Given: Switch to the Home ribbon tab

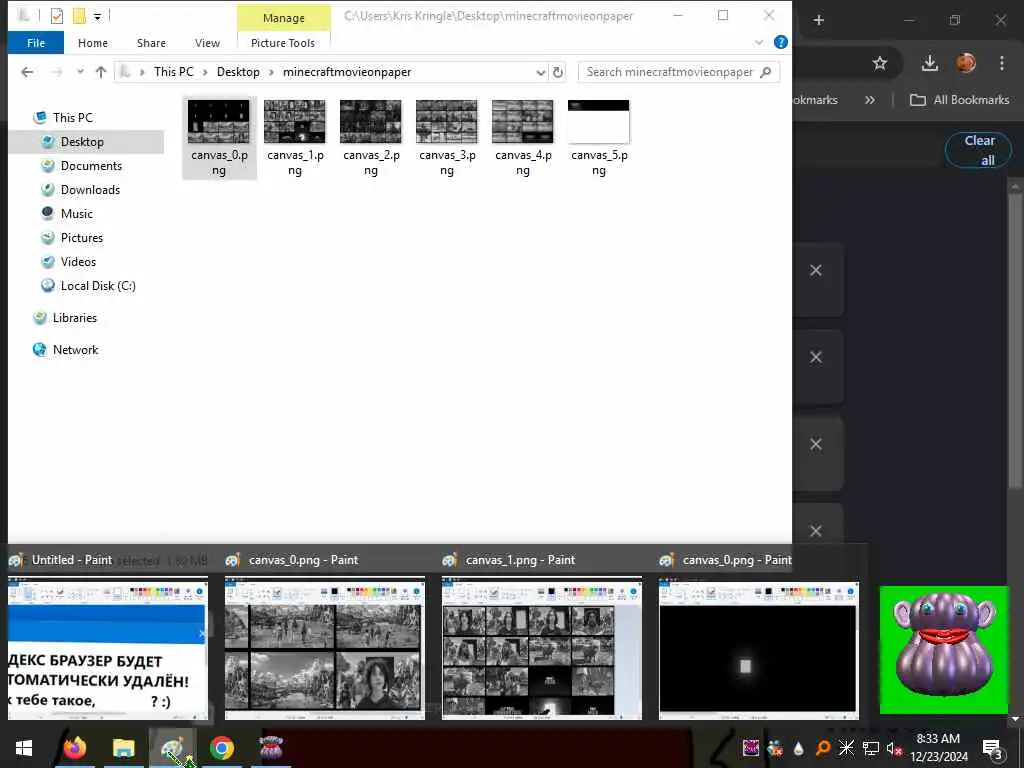Looking at the screenshot, I should coord(93,43).
